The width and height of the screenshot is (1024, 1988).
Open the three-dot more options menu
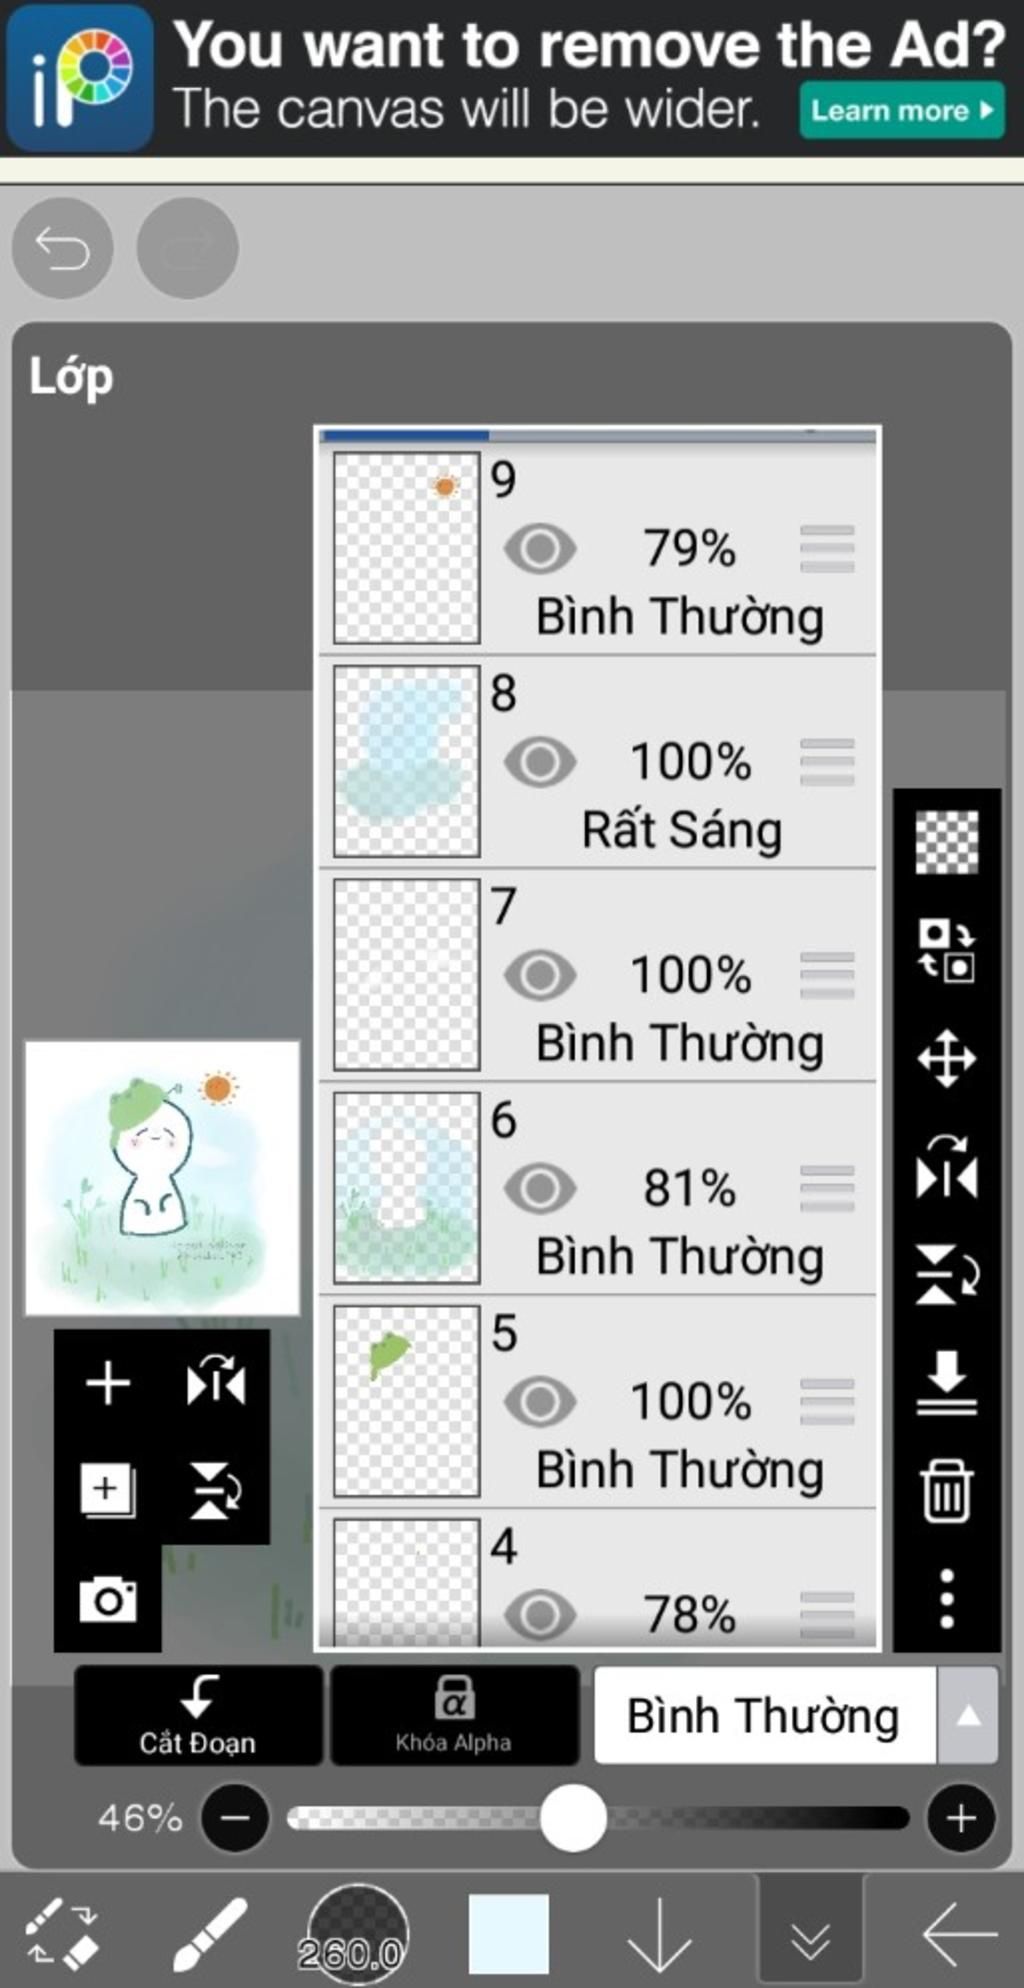pos(946,1598)
